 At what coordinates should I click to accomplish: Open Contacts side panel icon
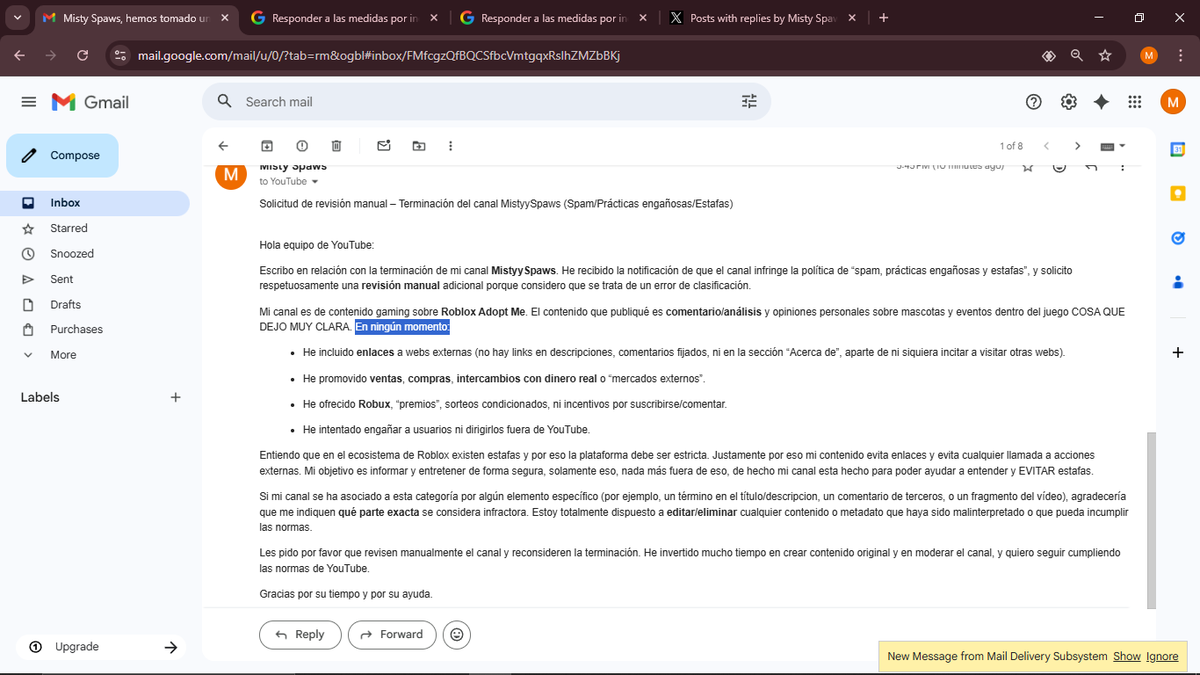point(1178,282)
